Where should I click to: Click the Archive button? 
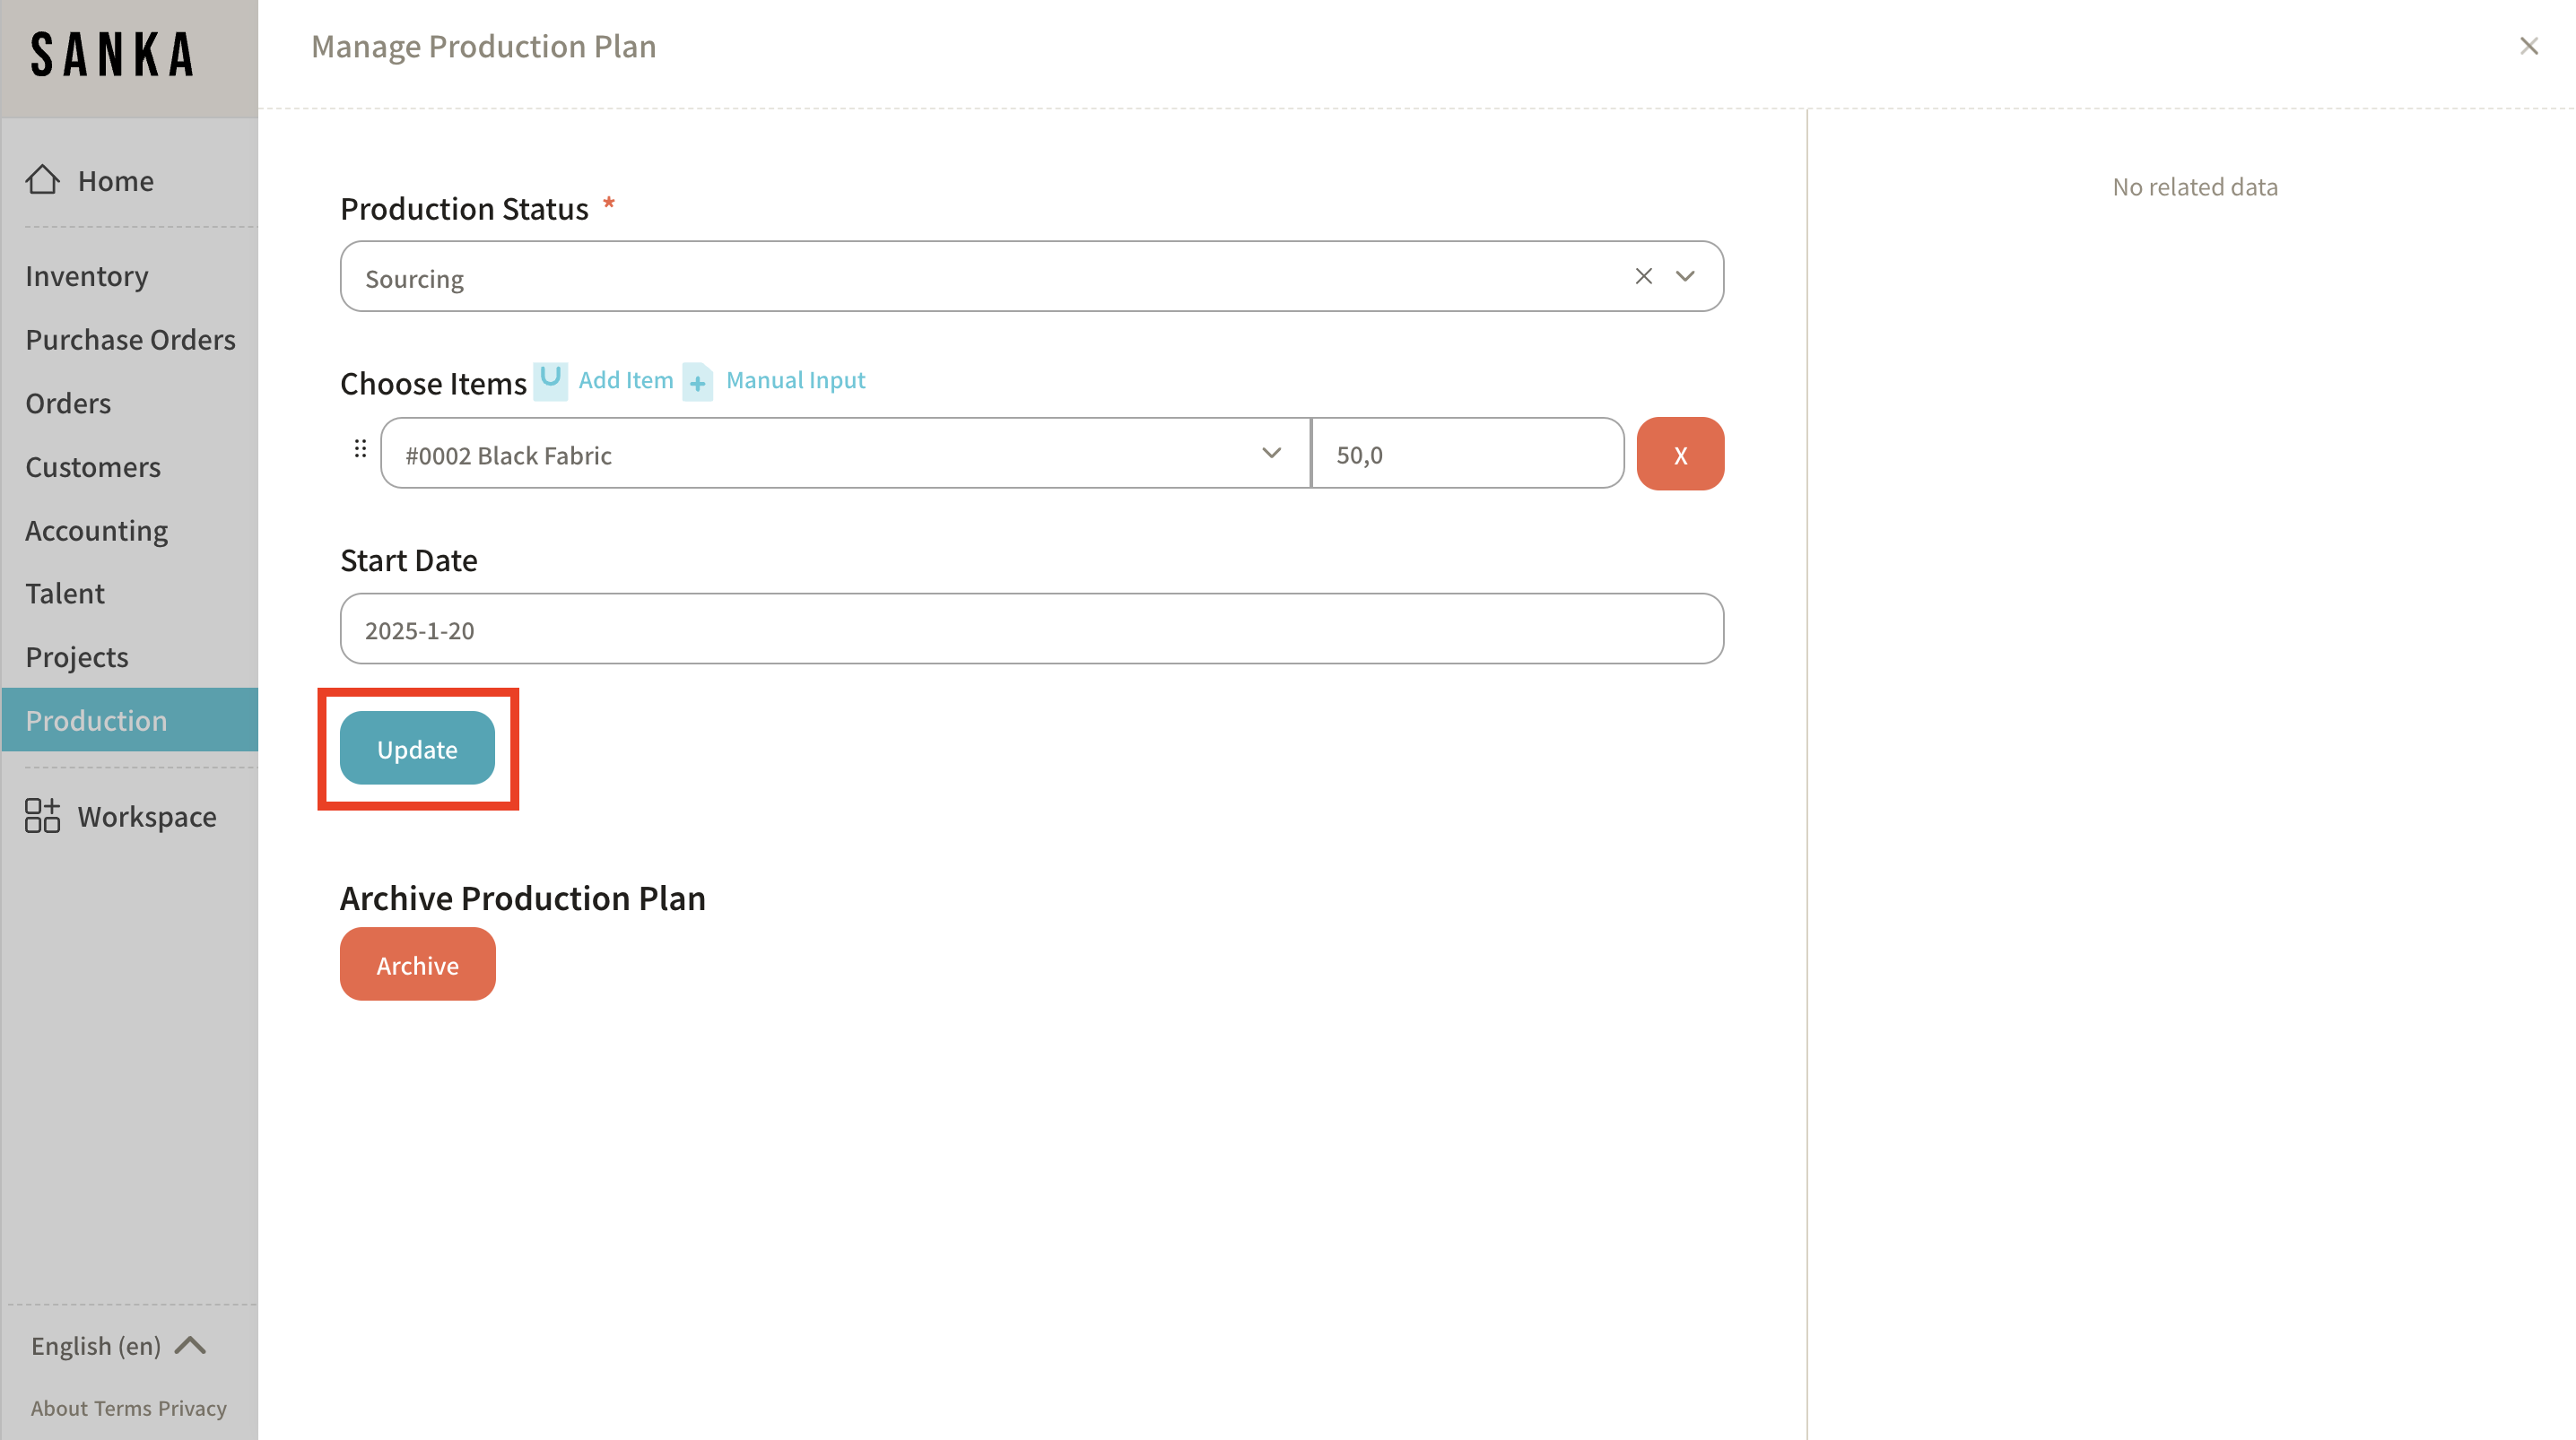coord(417,964)
